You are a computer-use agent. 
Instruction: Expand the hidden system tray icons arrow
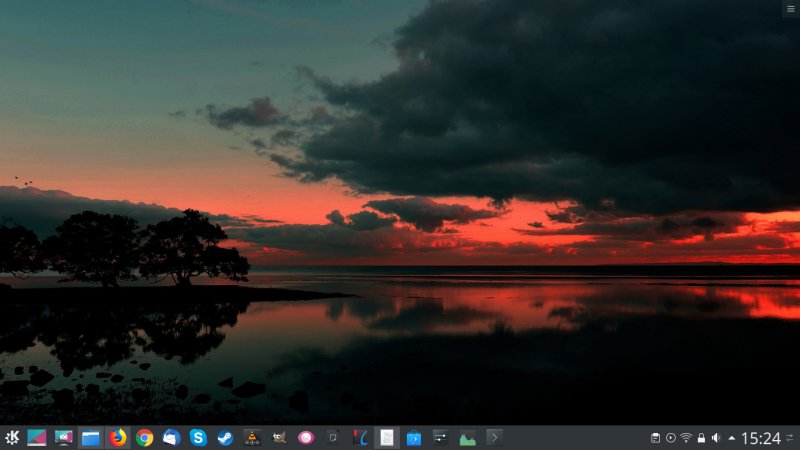click(x=731, y=437)
